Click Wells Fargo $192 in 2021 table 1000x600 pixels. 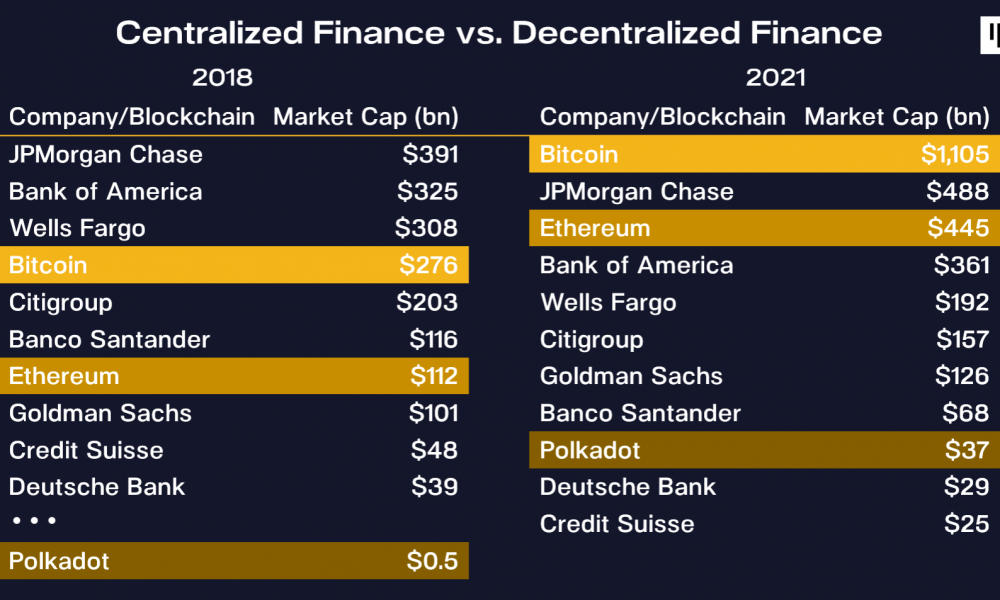click(x=765, y=302)
